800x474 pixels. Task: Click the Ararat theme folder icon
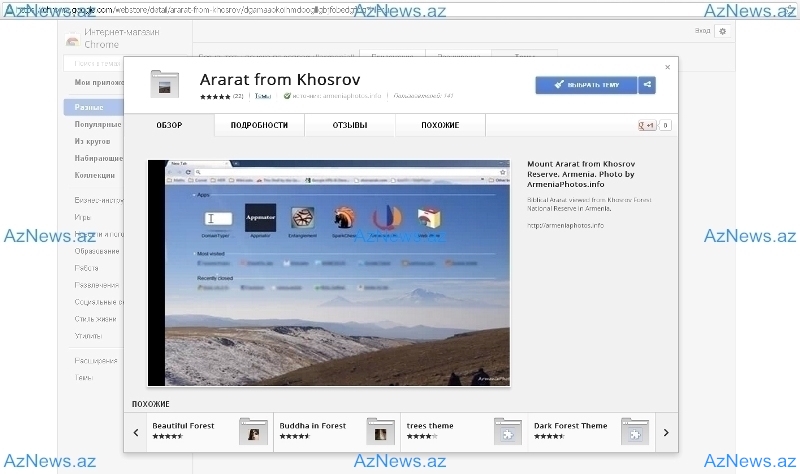coord(164,84)
